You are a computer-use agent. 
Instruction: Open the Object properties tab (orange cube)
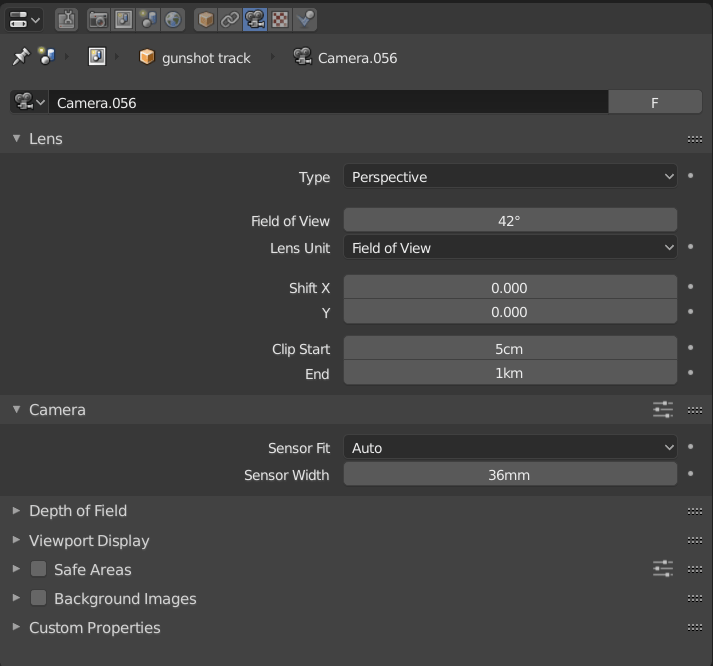pyautogui.click(x=206, y=20)
